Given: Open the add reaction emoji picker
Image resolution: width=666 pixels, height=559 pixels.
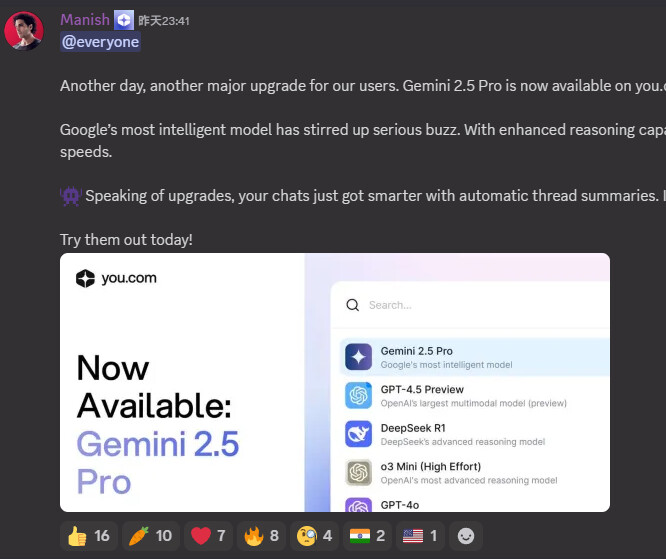Looking at the screenshot, I should point(466,536).
